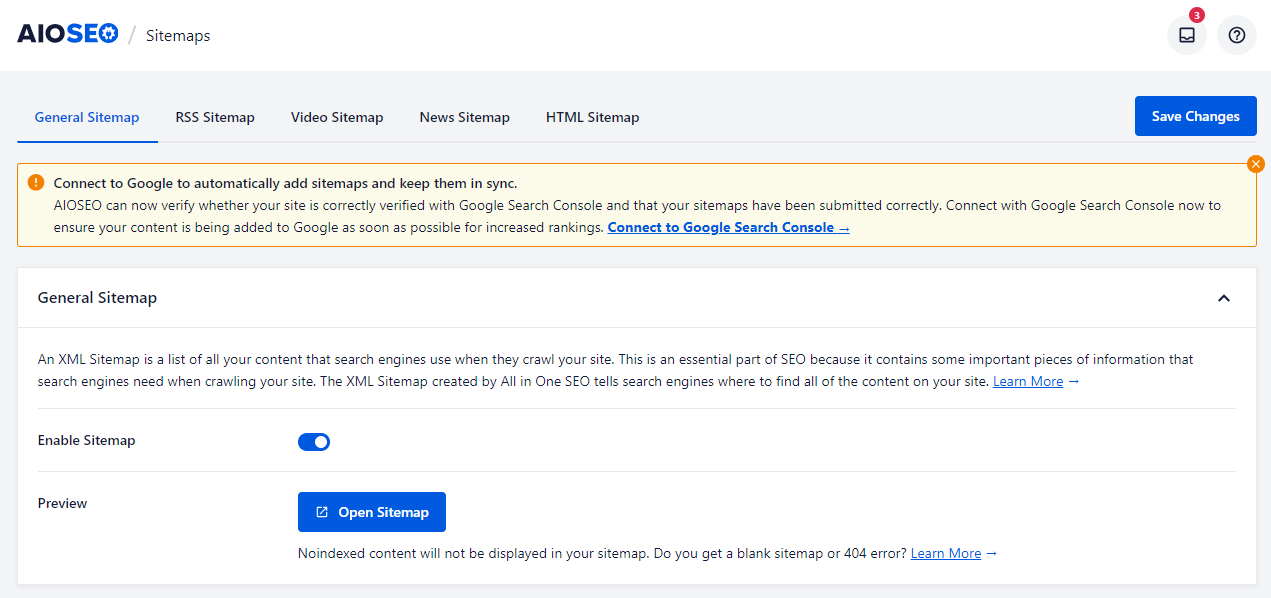Click the Learn More link about XML sitemaps

tap(1027, 381)
